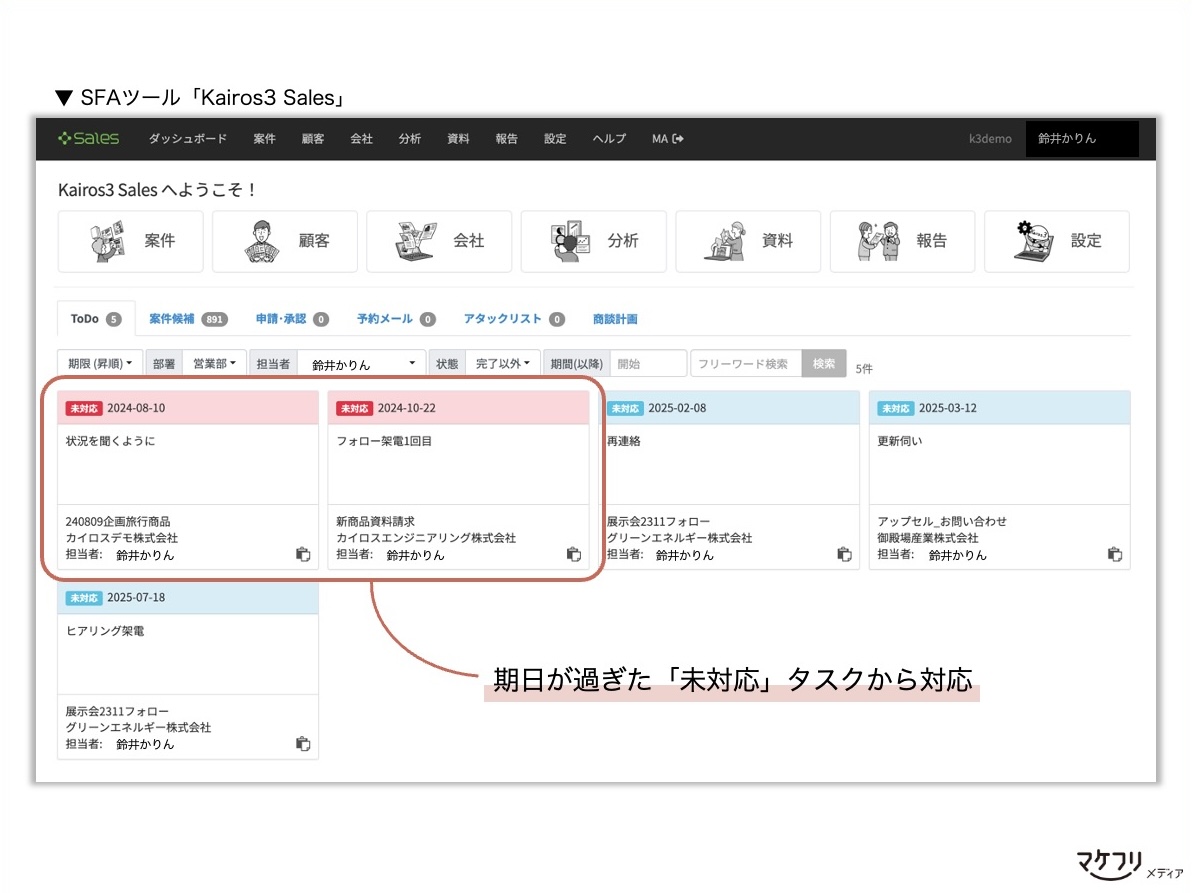Click the フリーワード検索 input field
Screen dimensions: 1192x893
(747, 363)
